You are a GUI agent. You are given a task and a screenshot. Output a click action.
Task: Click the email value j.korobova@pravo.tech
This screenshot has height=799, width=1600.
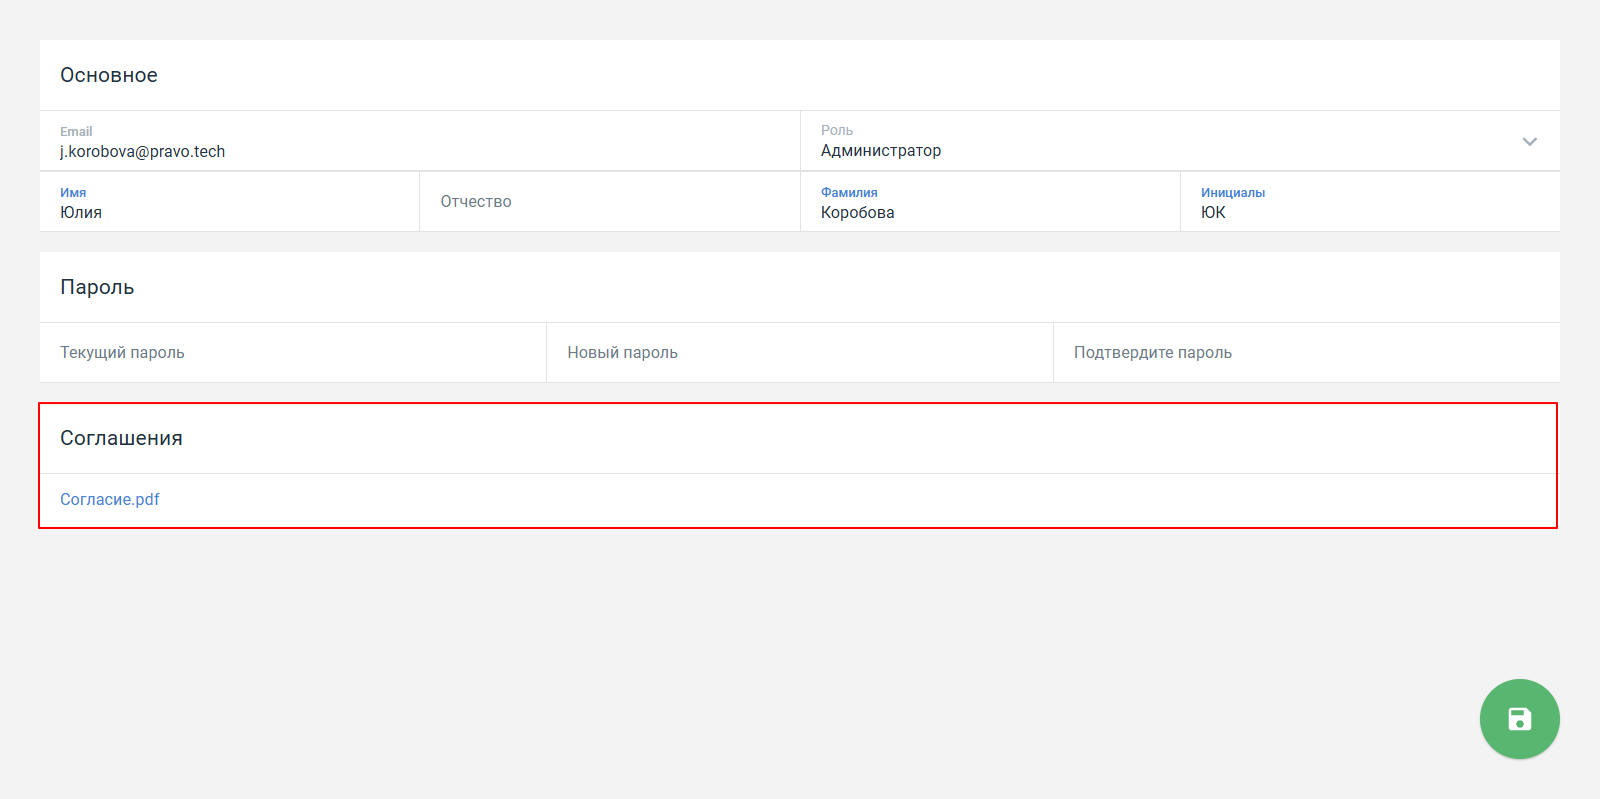pyautogui.click(x=143, y=152)
